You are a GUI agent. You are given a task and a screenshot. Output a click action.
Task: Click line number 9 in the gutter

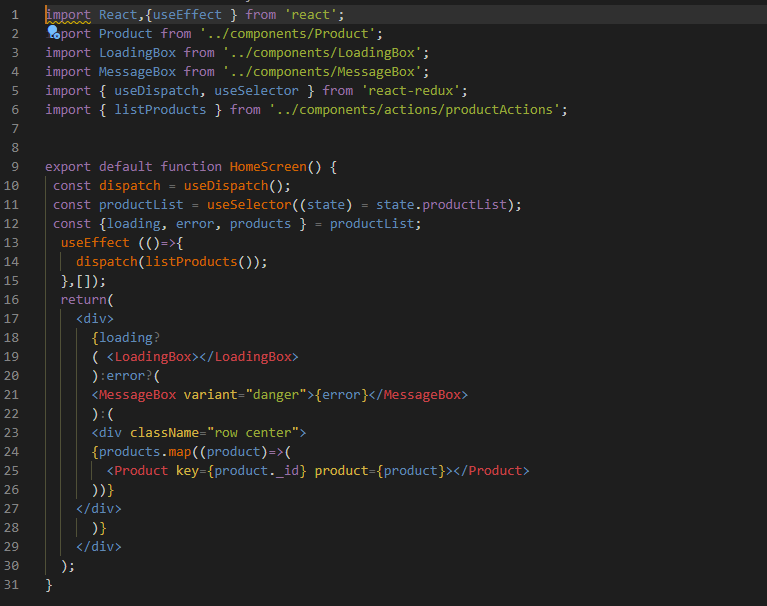[x=15, y=167]
